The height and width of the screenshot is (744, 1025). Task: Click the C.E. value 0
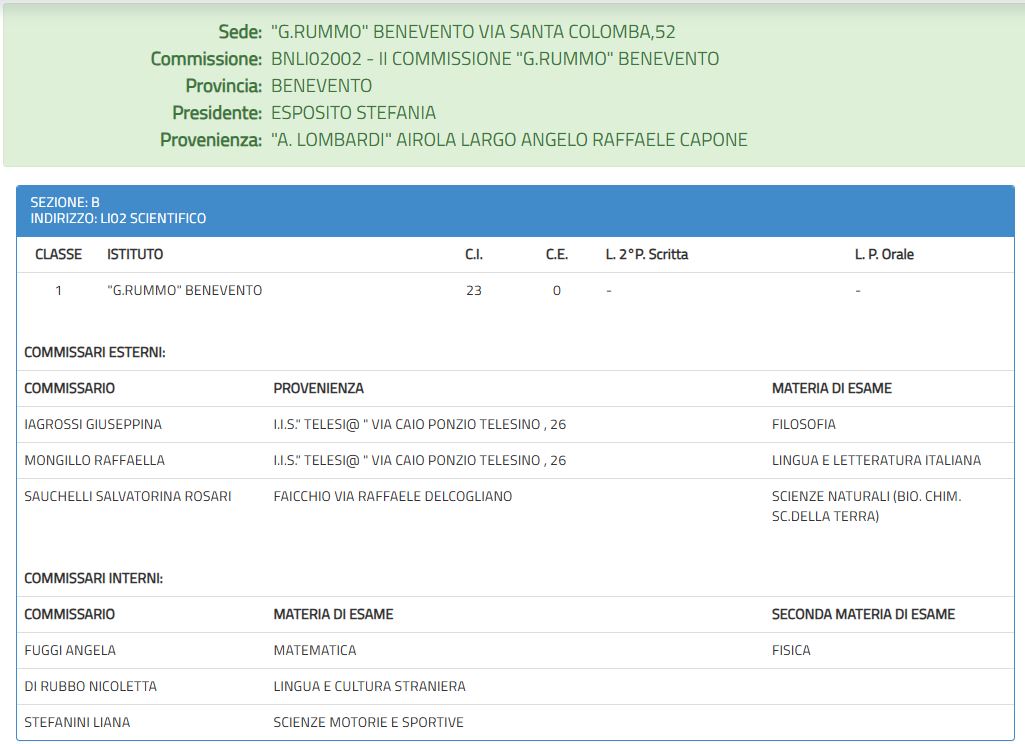[x=557, y=290]
